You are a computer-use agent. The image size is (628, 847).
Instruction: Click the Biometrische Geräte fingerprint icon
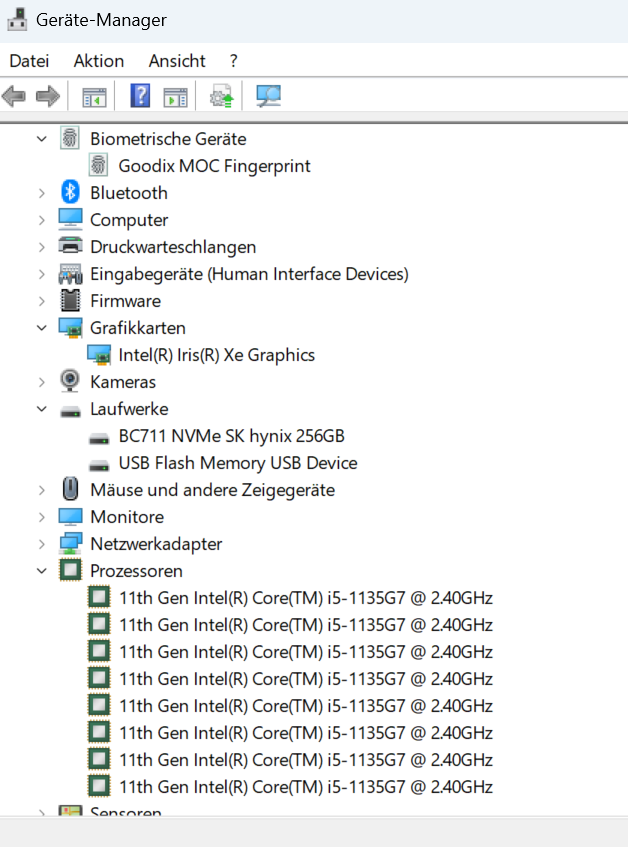click(70, 138)
